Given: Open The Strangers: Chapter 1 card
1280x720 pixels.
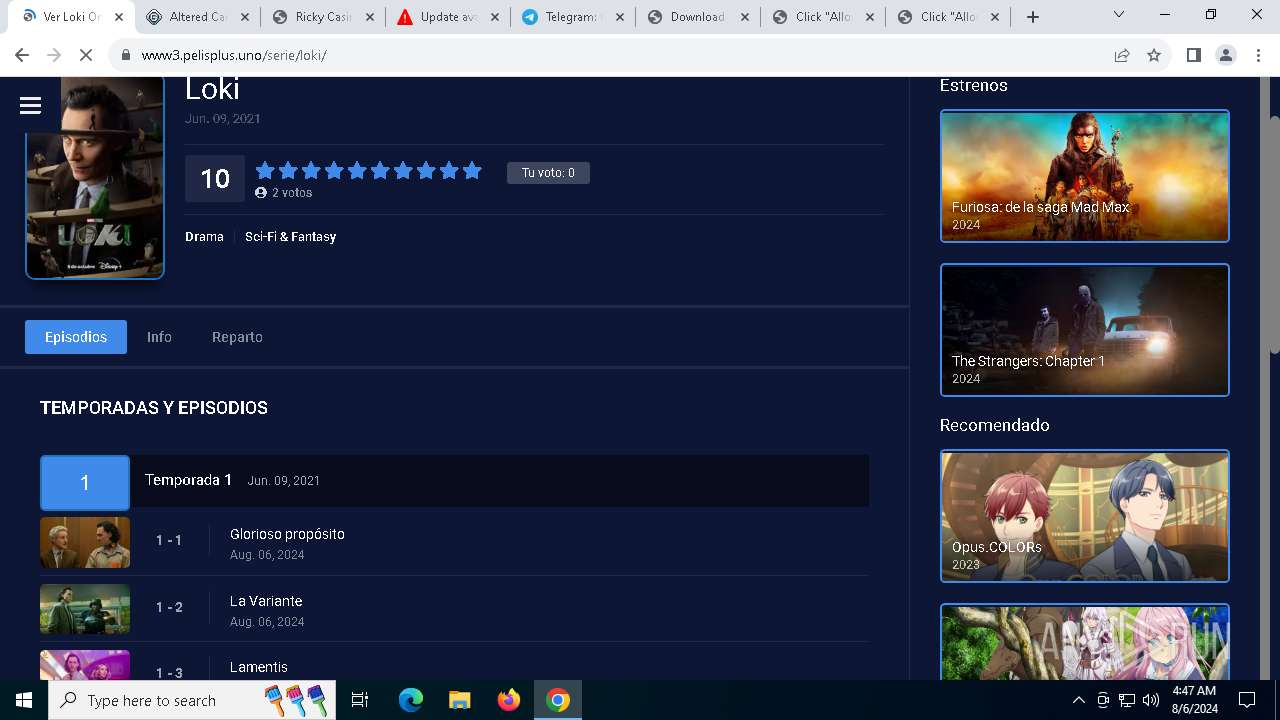Looking at the screenshot, I should tap(1085, 330).
